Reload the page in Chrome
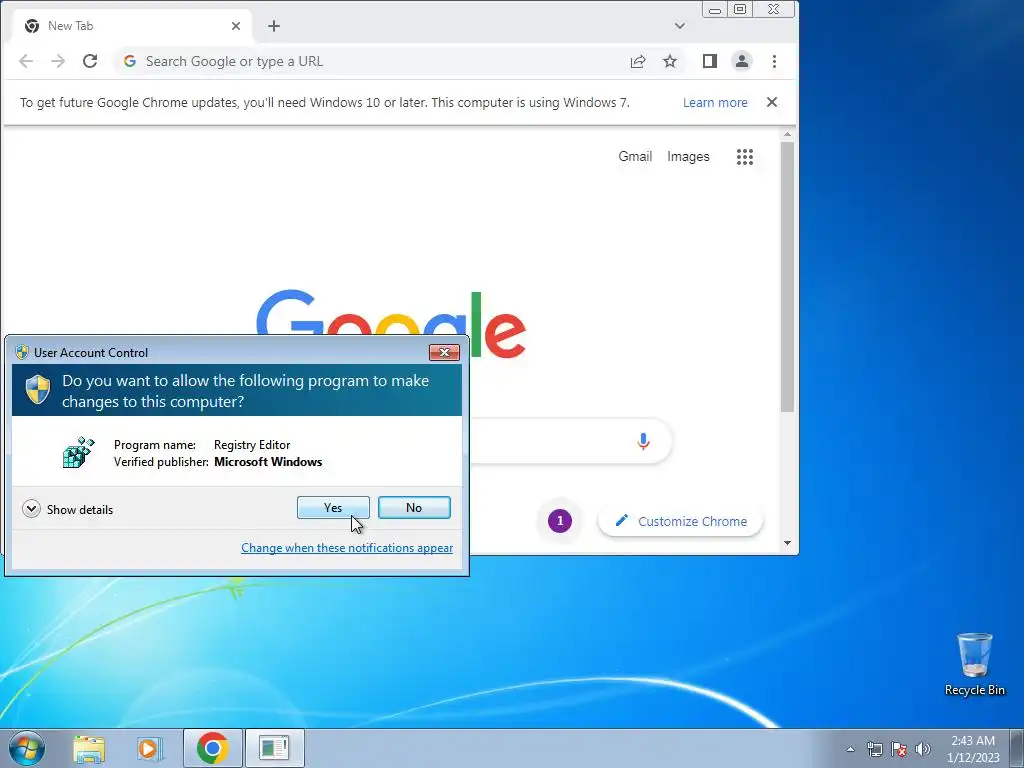The width and height of the screenshot is (1024, 768). [x=90, y=61]
